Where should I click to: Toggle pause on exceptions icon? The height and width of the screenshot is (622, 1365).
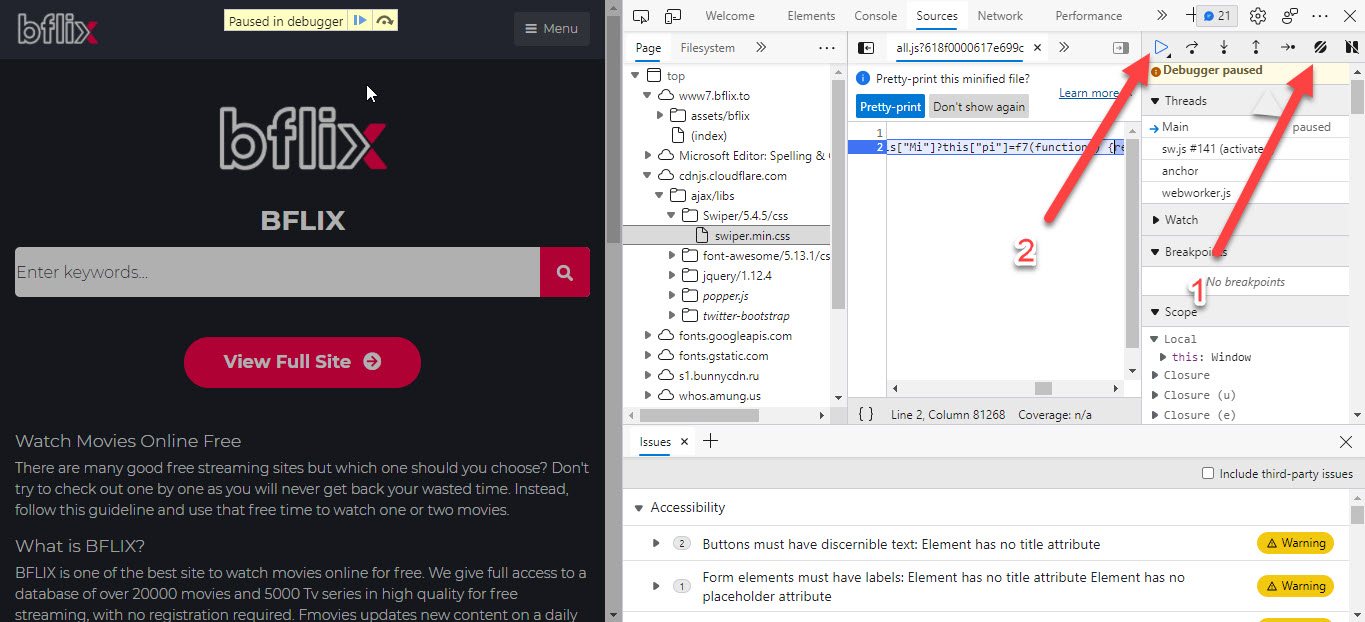1351,47
